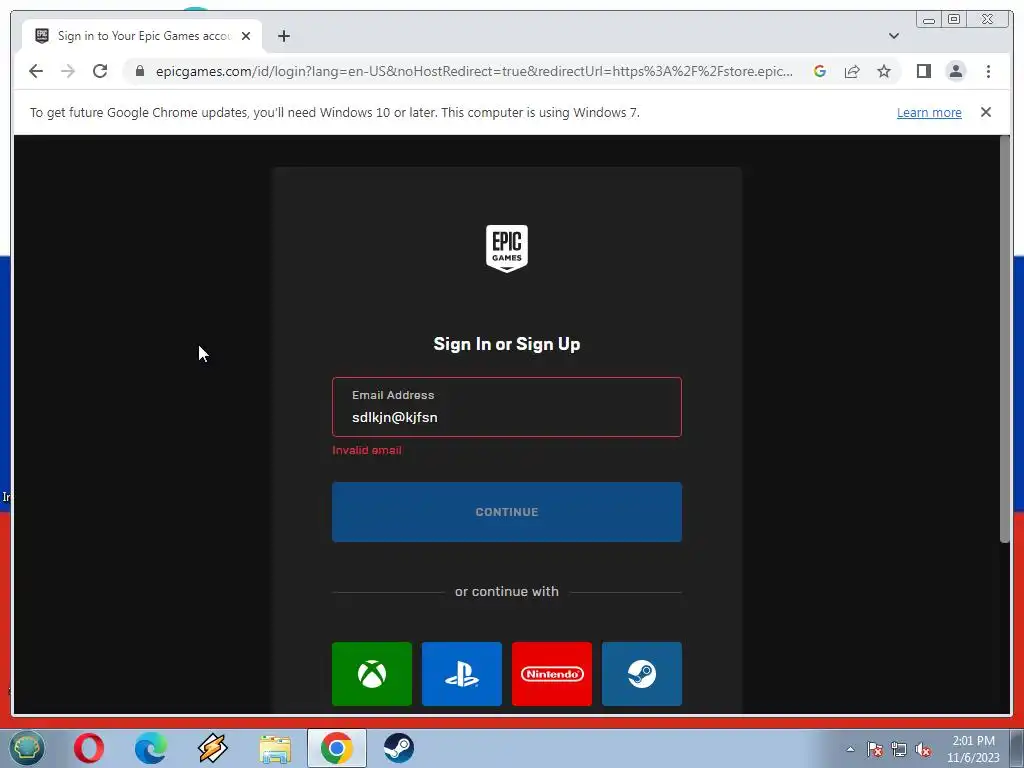Click the CONTINUE button
Image resolution: width=1024 pixels, height=768 pixels.
507,512
